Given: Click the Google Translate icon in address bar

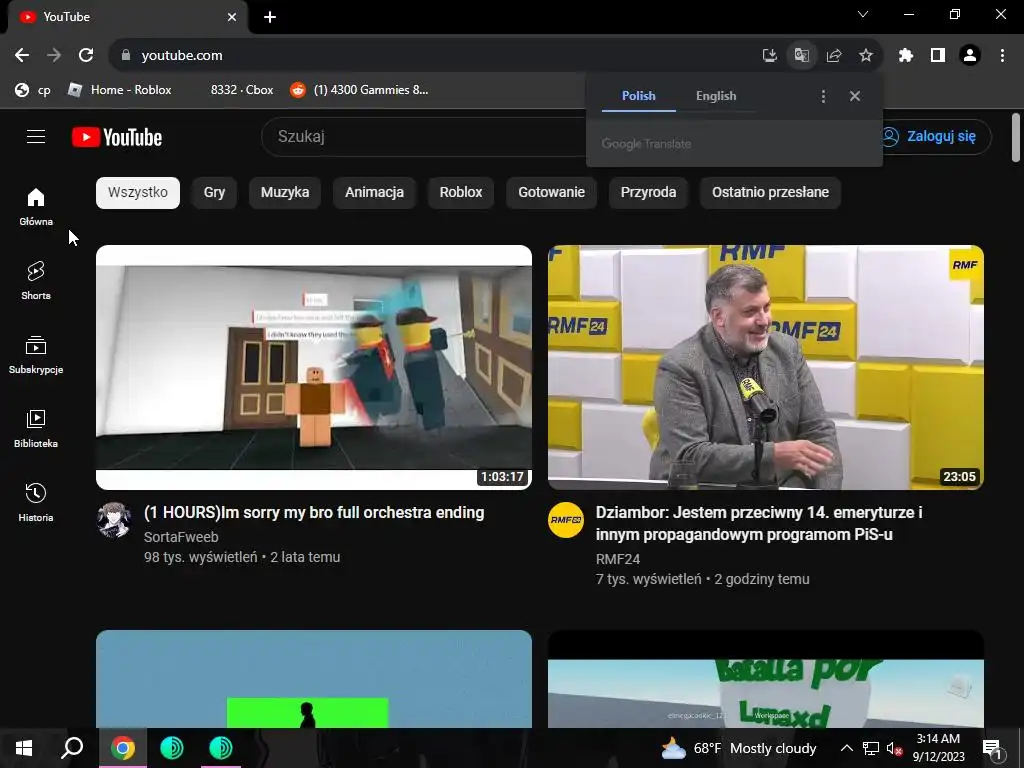Looking at the screenshot, I should [x=802, y=56].
